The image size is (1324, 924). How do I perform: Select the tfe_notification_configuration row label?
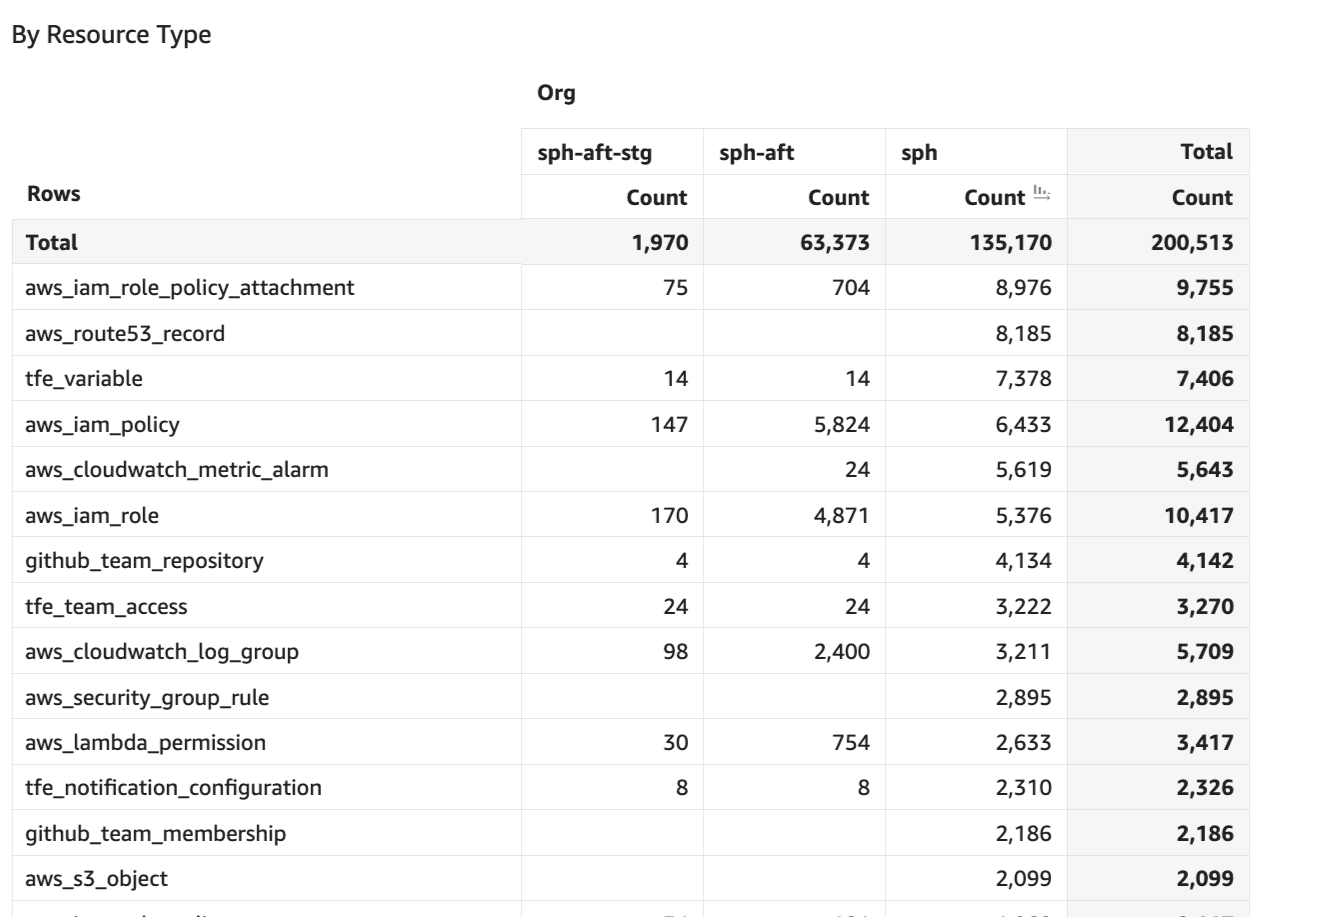[174, 788]
